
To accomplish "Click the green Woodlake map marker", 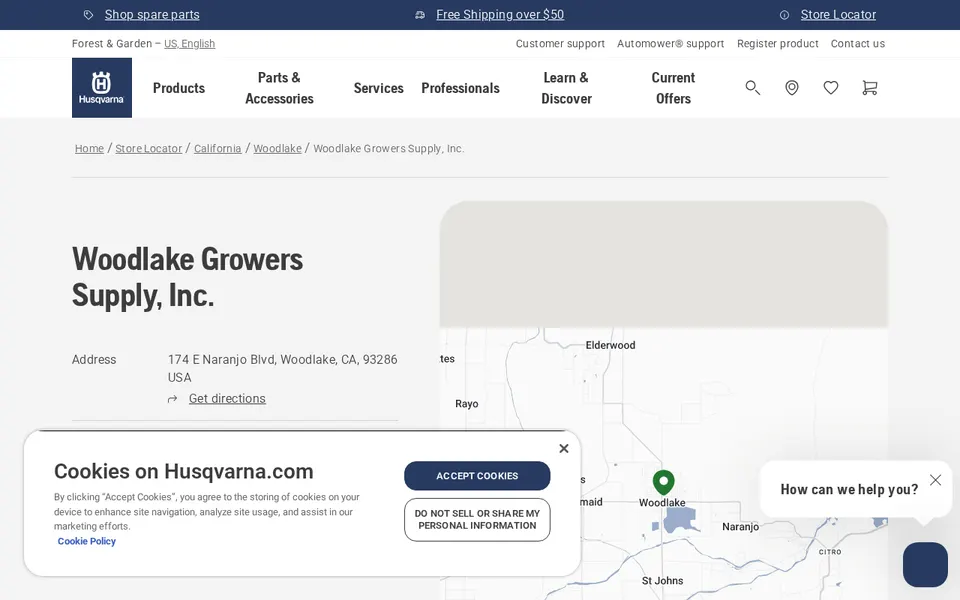I will coord(664,482).
